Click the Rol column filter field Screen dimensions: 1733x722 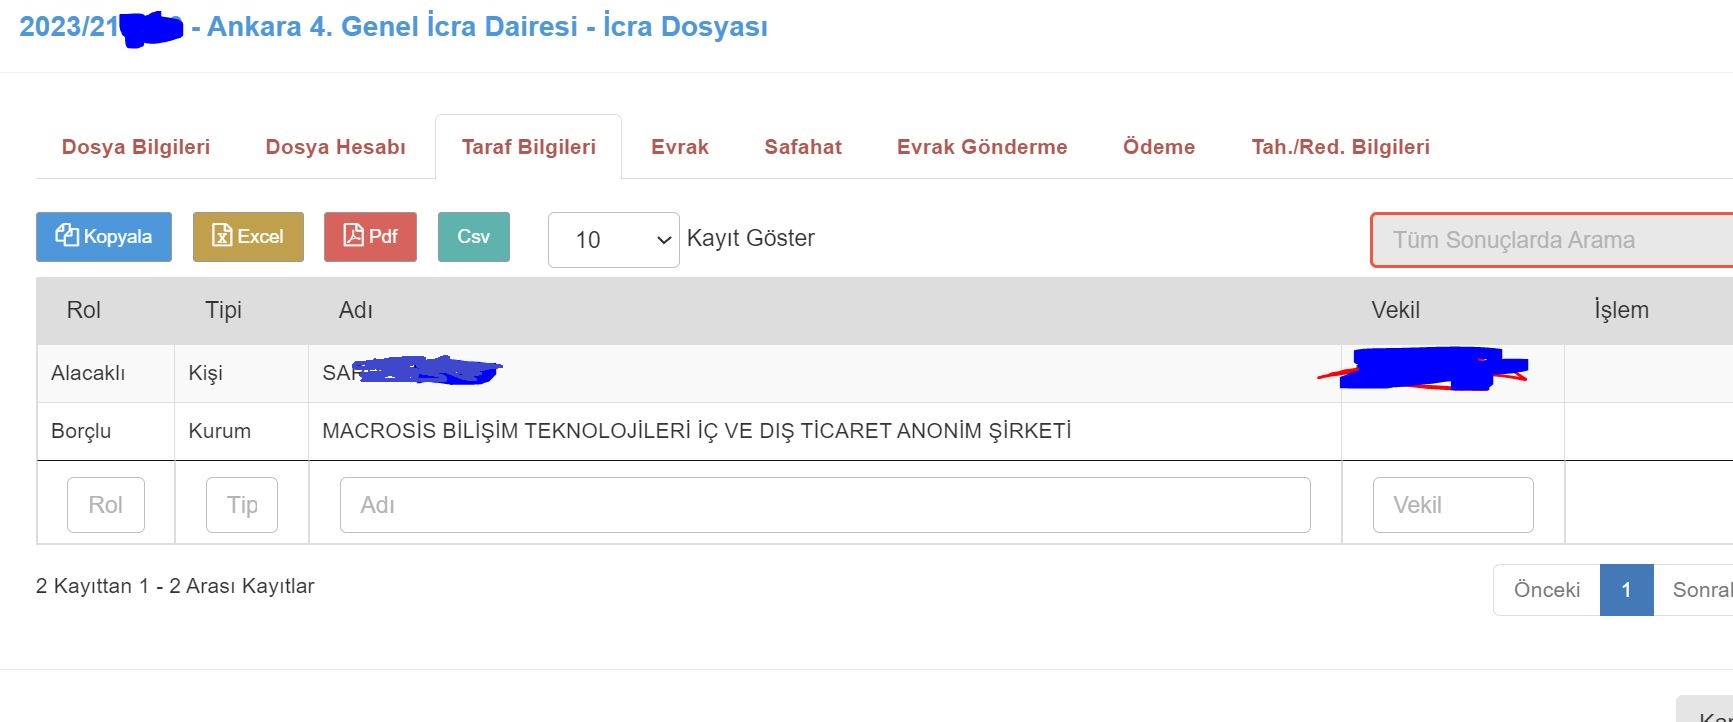pos(105,505)
